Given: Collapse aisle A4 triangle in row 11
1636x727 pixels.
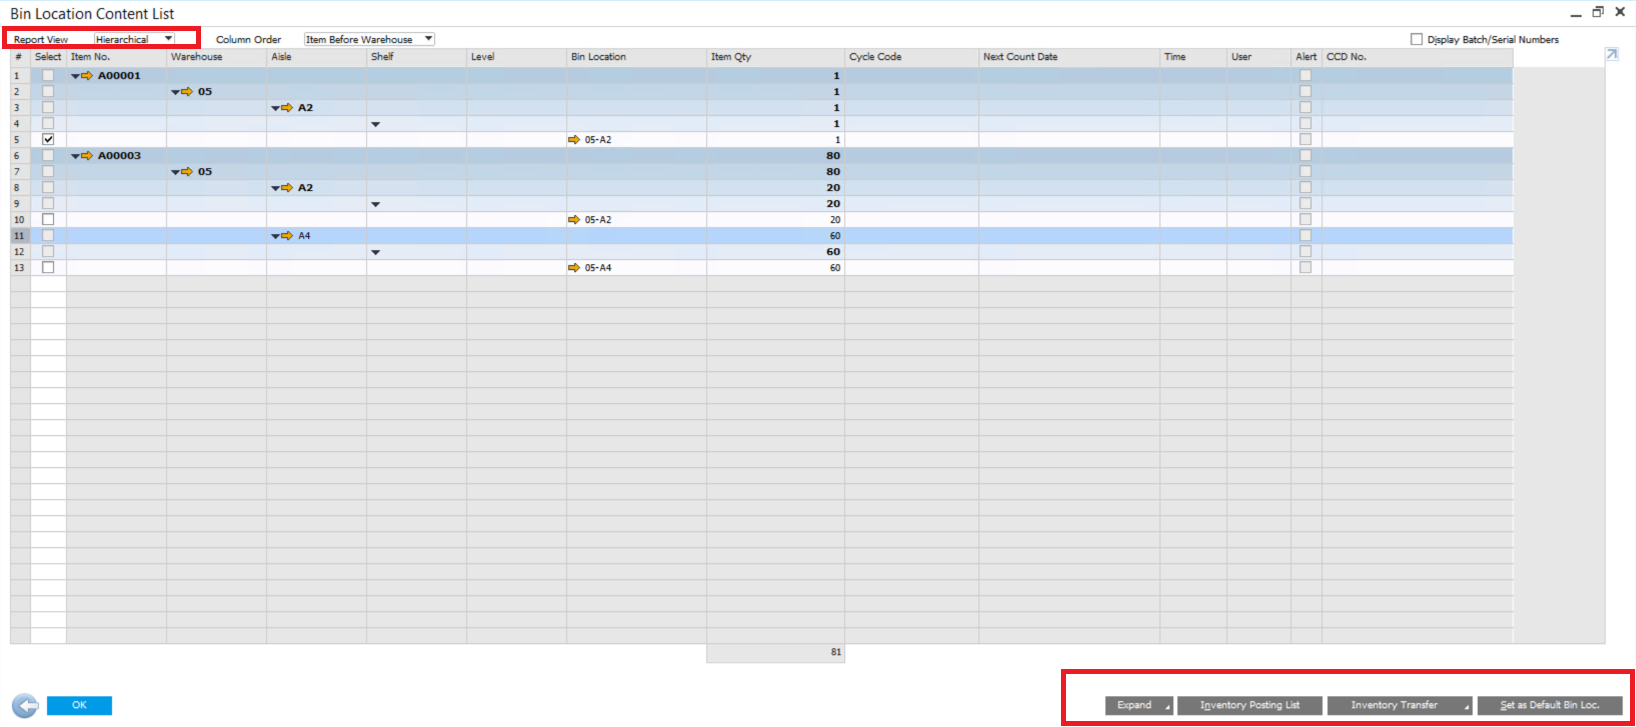Looking at the screenshot, I should (275, 236).
